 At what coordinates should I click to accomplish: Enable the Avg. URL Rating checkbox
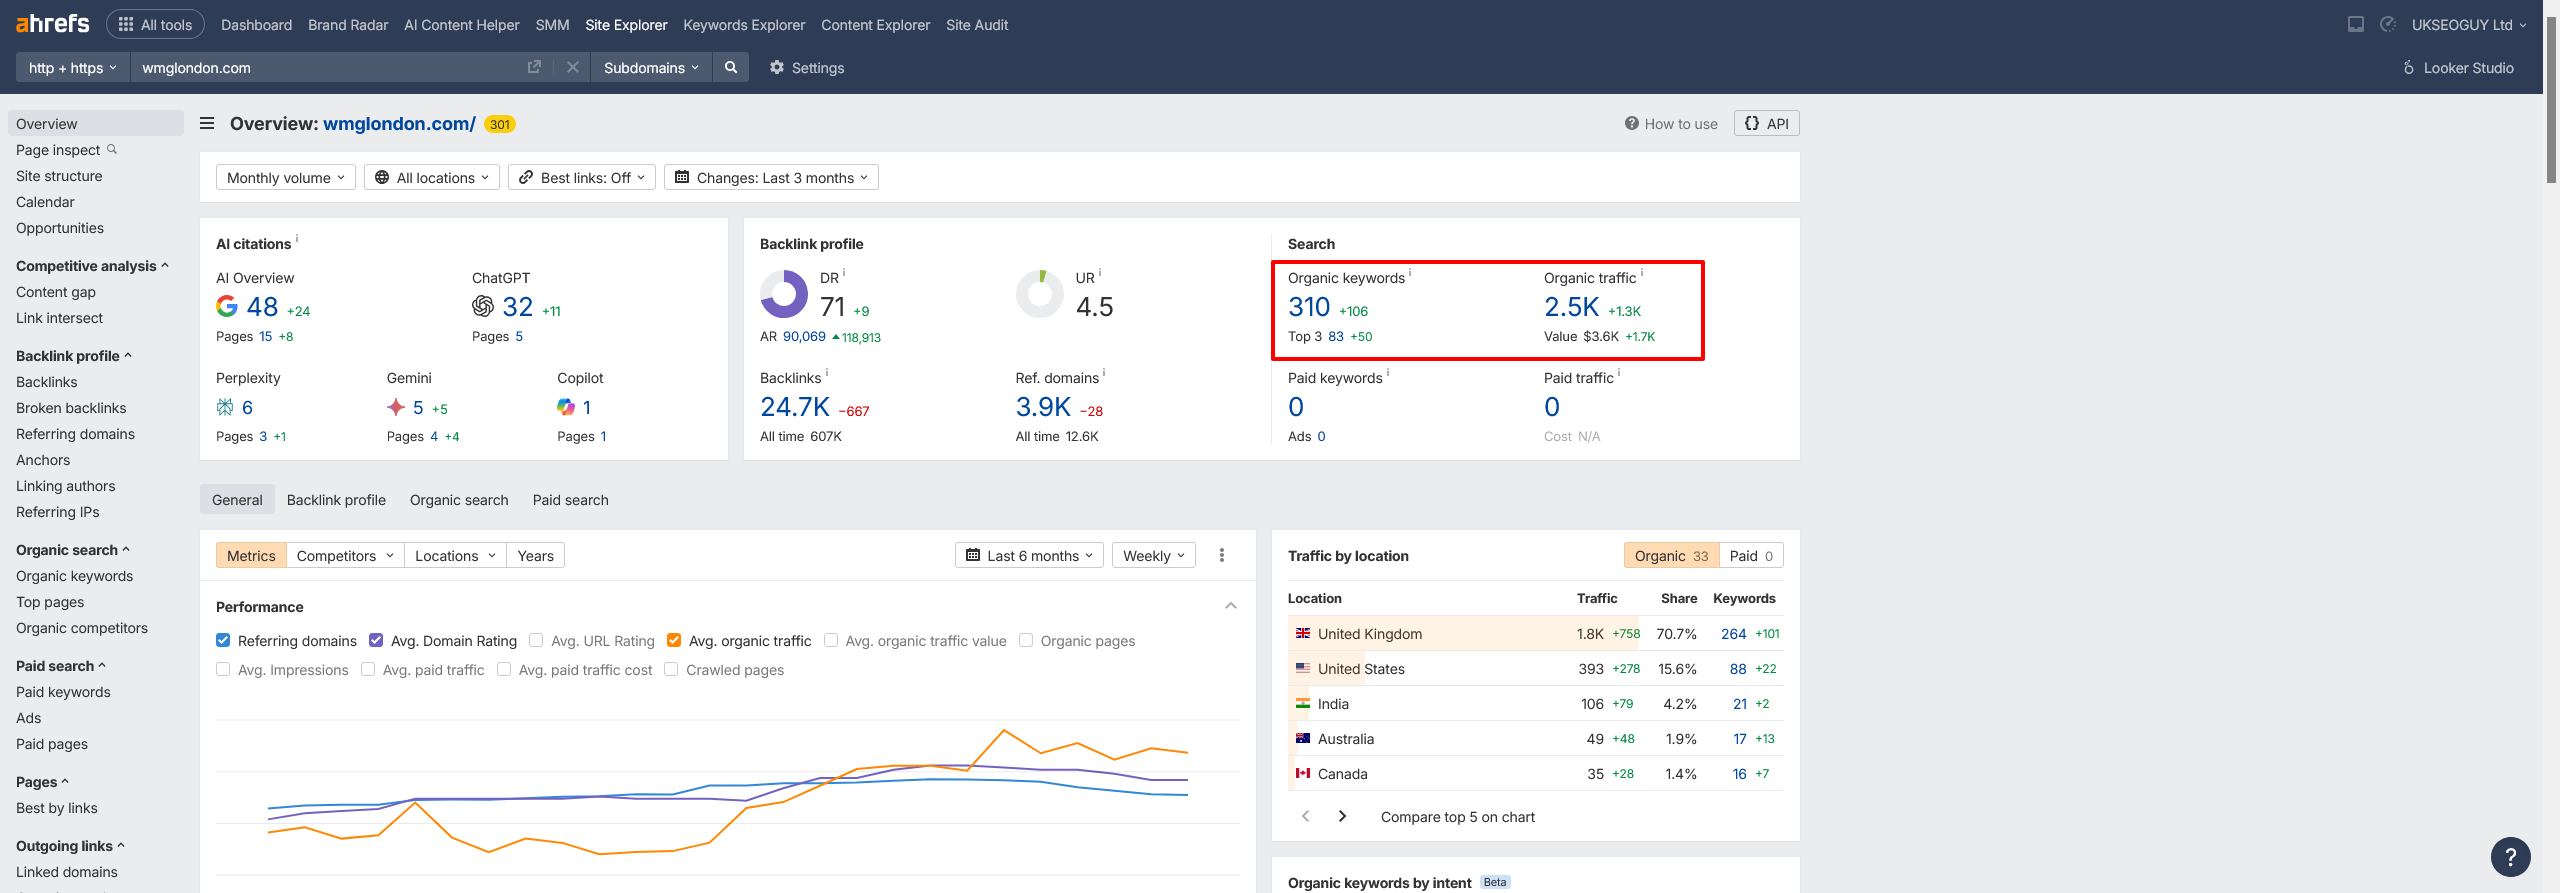click(536, 640)
